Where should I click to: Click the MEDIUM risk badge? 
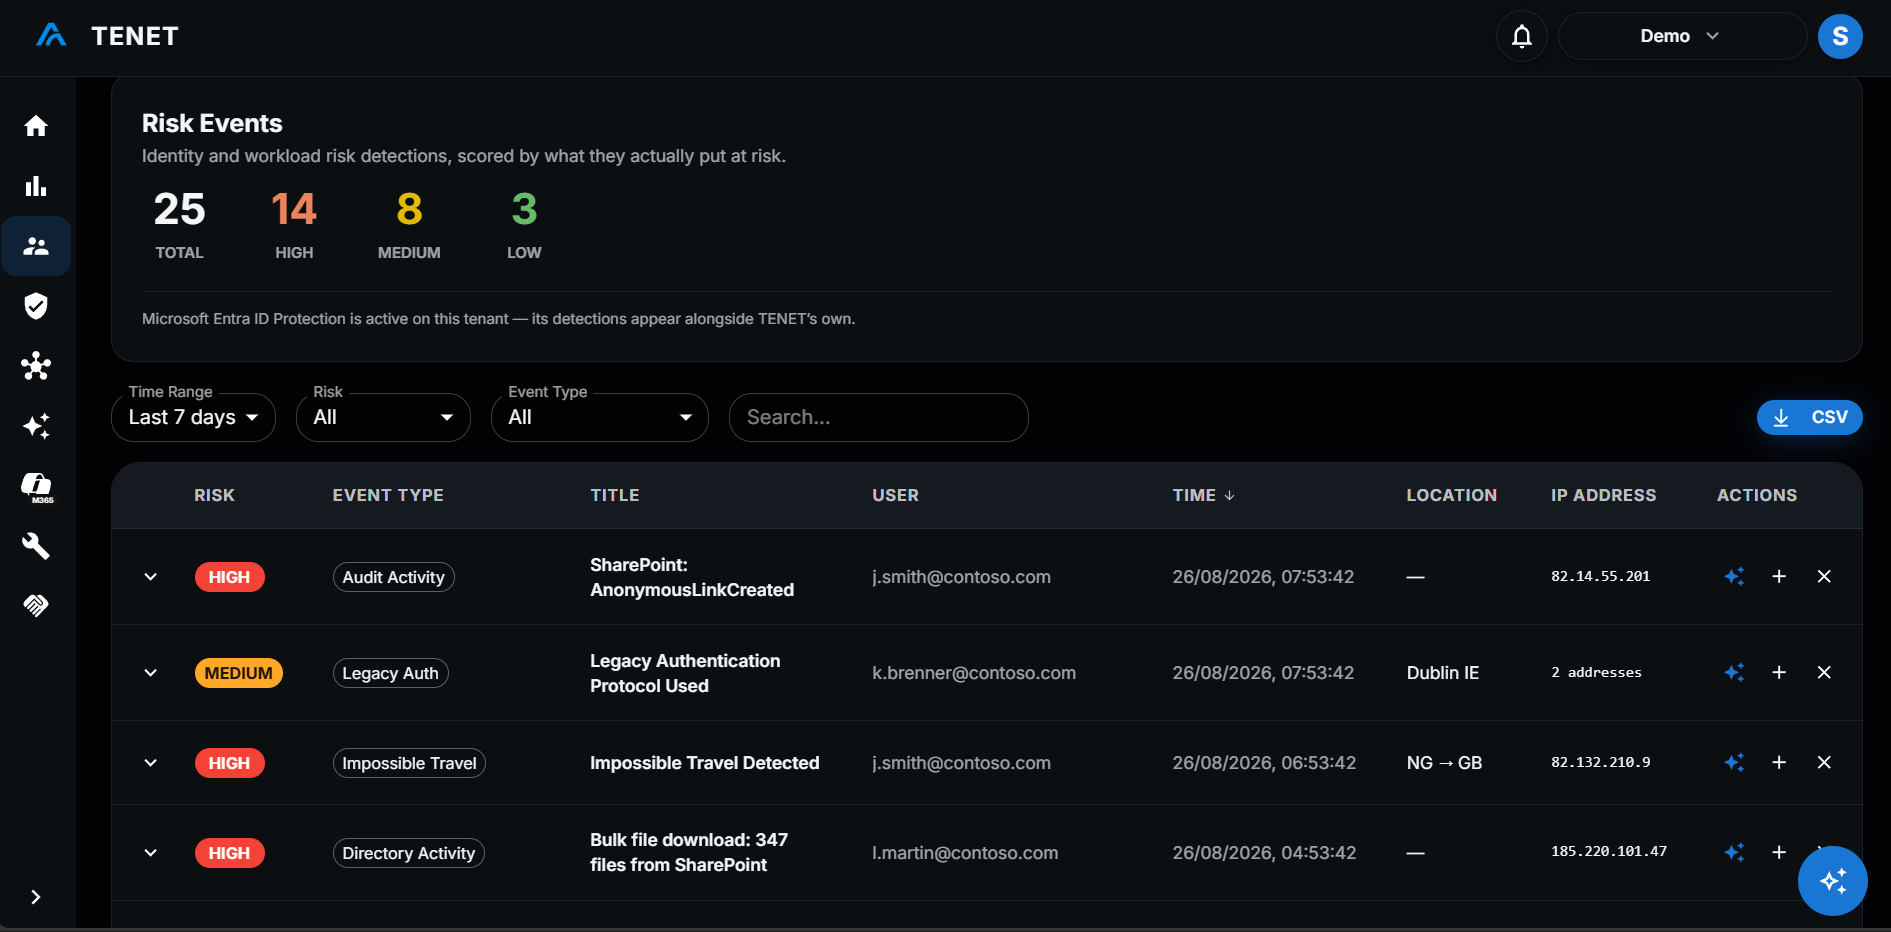[x=238, y=673]
